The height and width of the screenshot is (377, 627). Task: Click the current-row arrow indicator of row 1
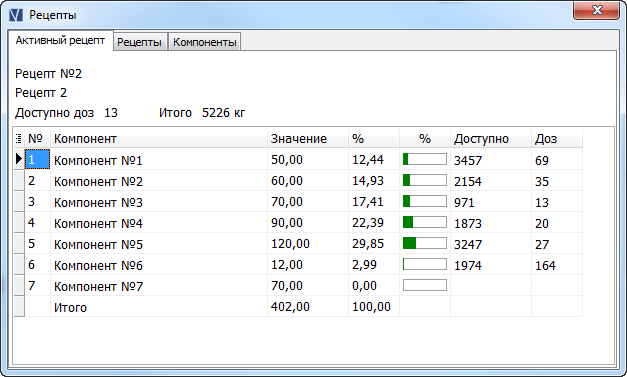[x=19, y=159]
